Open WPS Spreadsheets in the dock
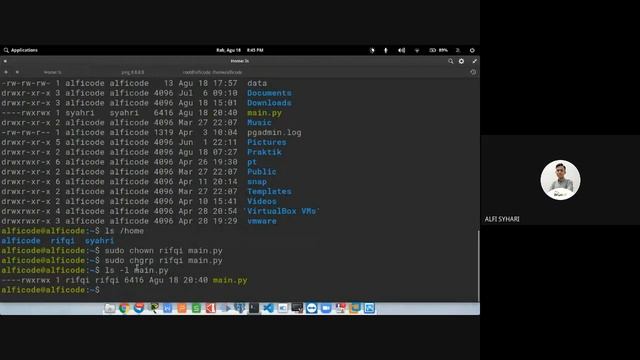This screenshot has width=640, height=360. point(196,308)
